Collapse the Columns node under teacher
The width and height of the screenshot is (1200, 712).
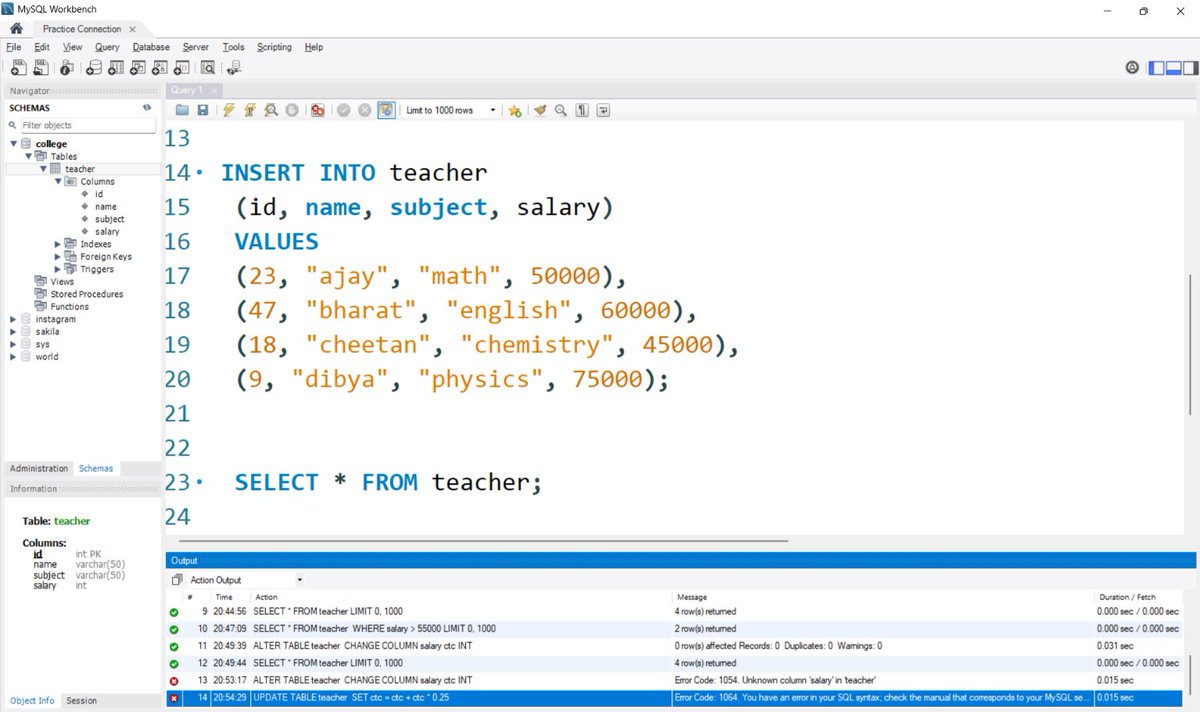coord(59,181)
